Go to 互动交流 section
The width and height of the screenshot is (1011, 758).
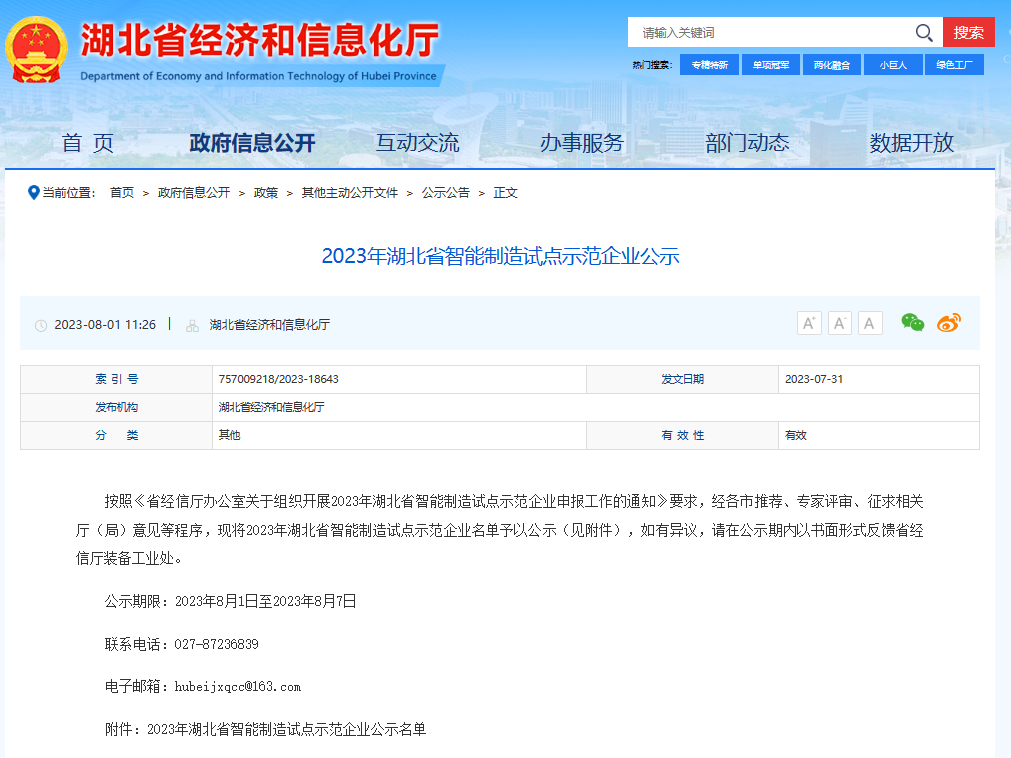417,143
